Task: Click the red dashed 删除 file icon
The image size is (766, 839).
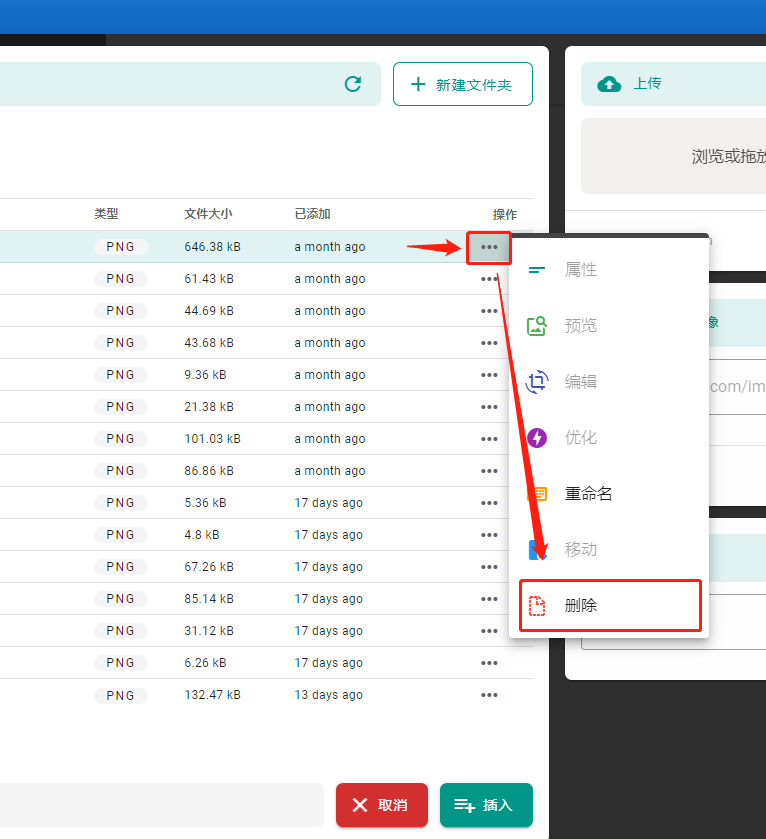Action: click(x=537, y=606)
